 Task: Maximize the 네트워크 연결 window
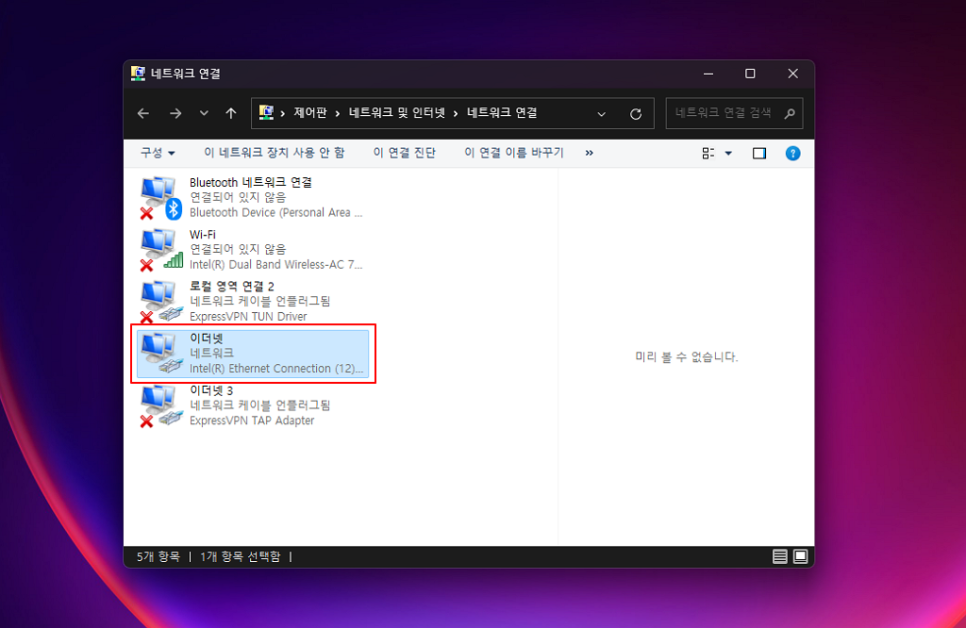(750, 74)
